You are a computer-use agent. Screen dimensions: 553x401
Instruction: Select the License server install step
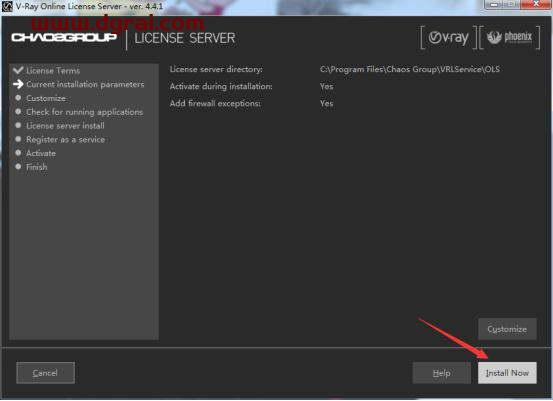click(65, 126)
